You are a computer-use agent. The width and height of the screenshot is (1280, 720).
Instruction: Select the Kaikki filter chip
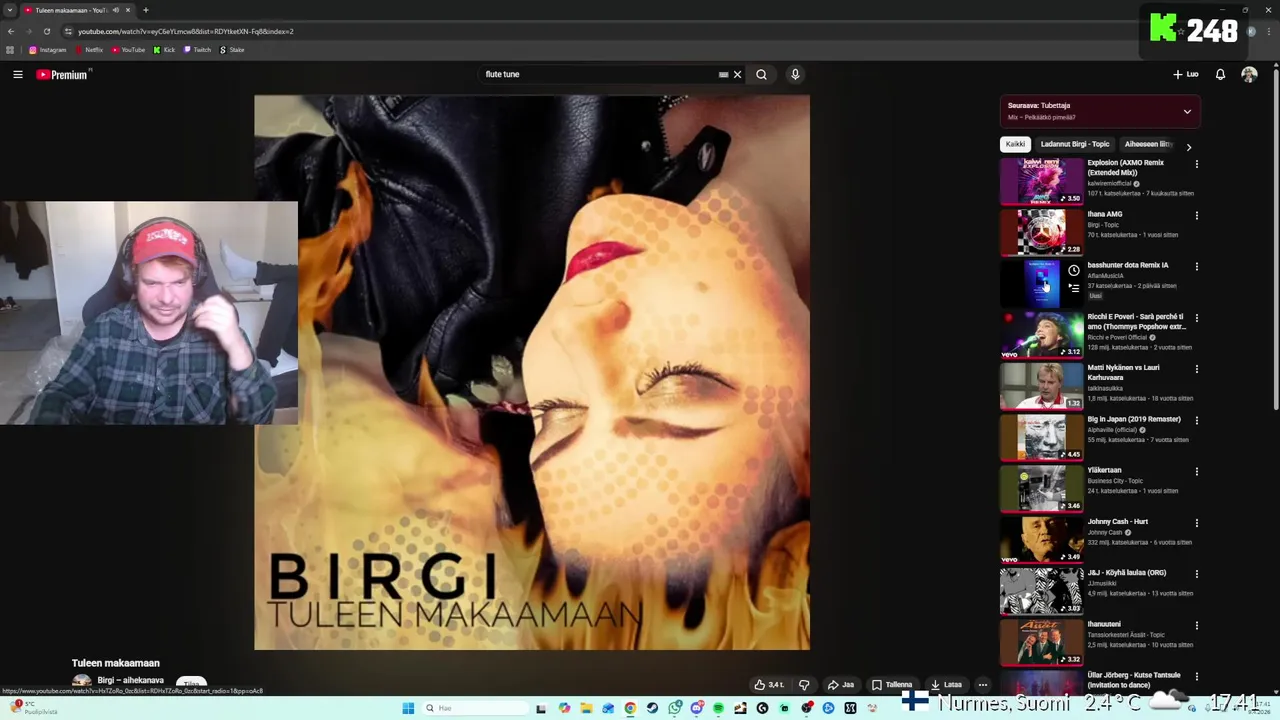click(1015, 144)
